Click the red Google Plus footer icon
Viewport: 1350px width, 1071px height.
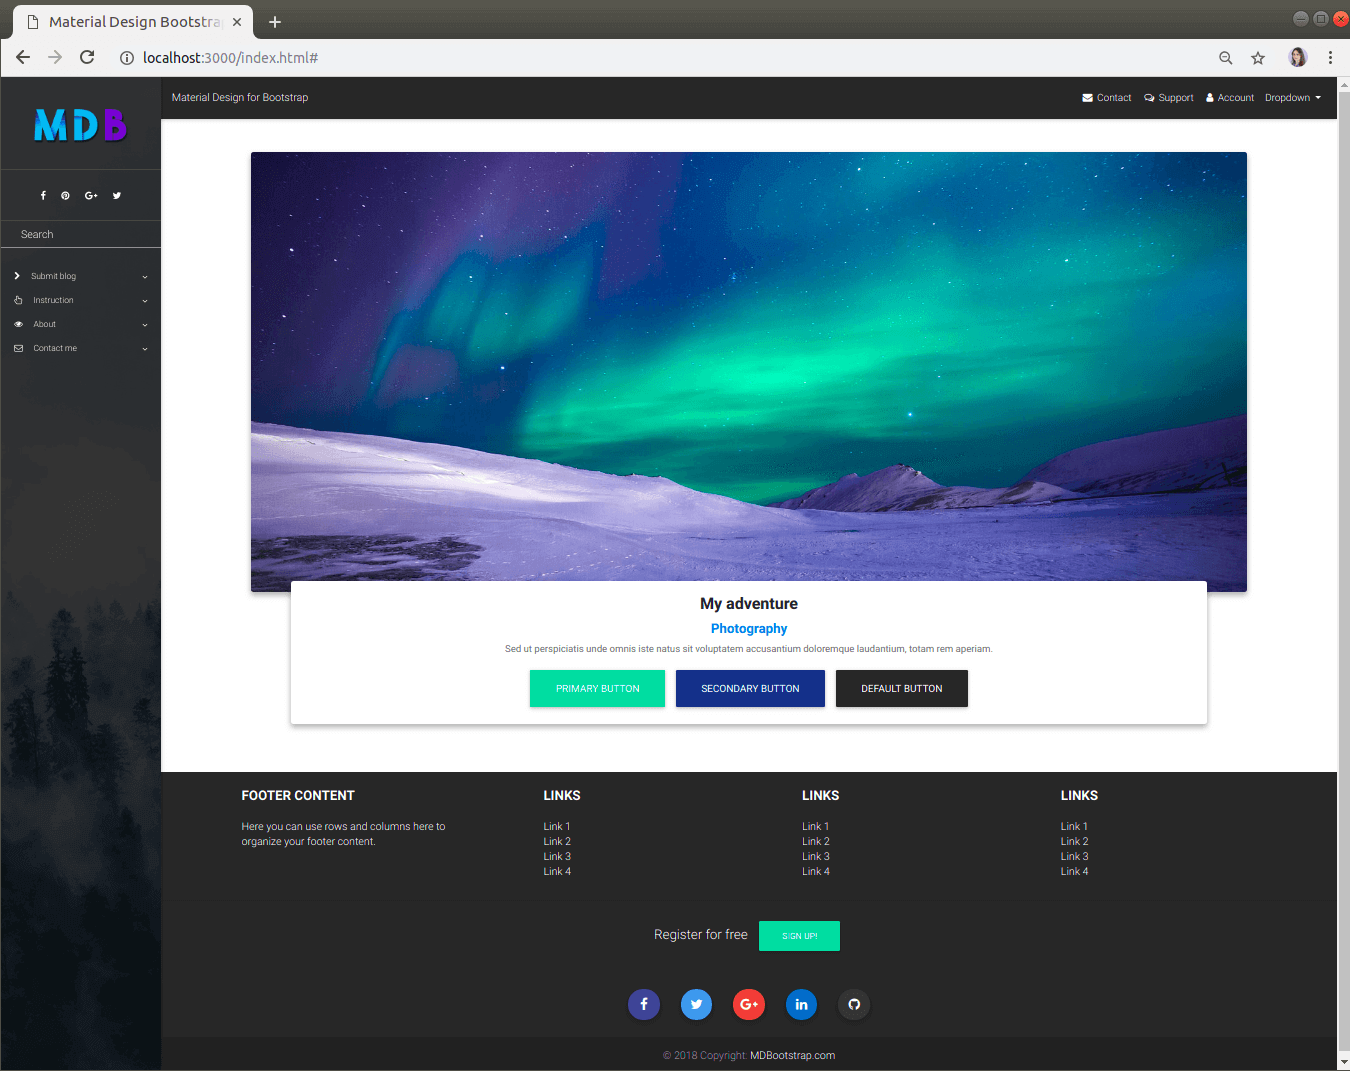pos(749,1004)
